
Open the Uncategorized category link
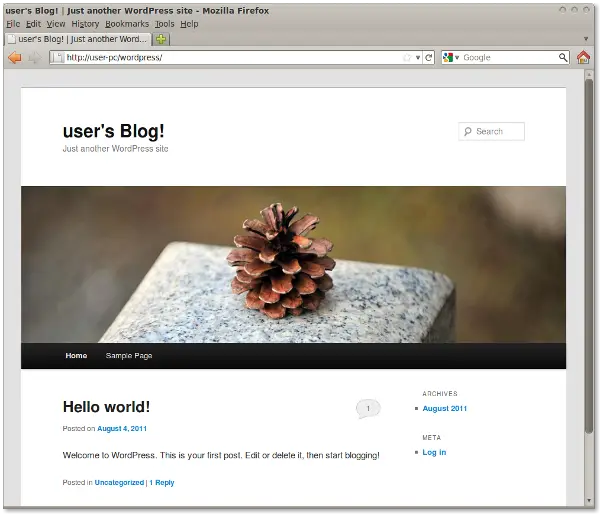[x=119, y=483]
